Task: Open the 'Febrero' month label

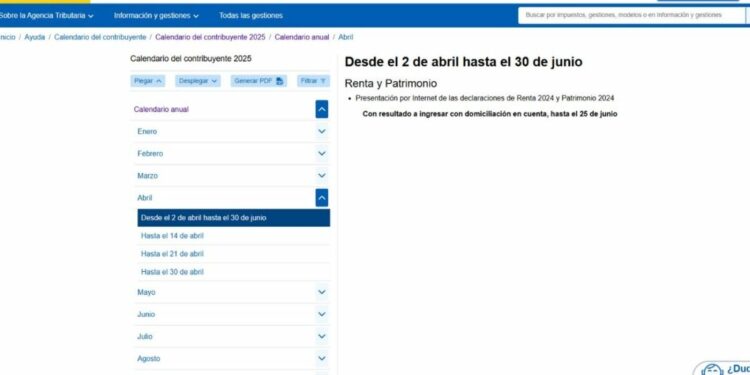Action: pyautogui.click(x=150, y=154)
